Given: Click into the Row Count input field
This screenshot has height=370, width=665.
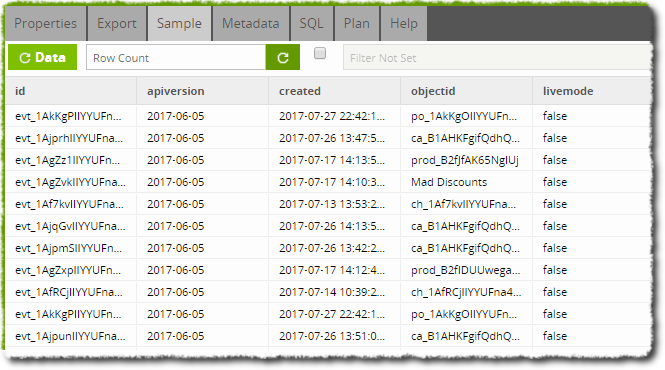Looking at the screenshot, I should tap(176, 57).
